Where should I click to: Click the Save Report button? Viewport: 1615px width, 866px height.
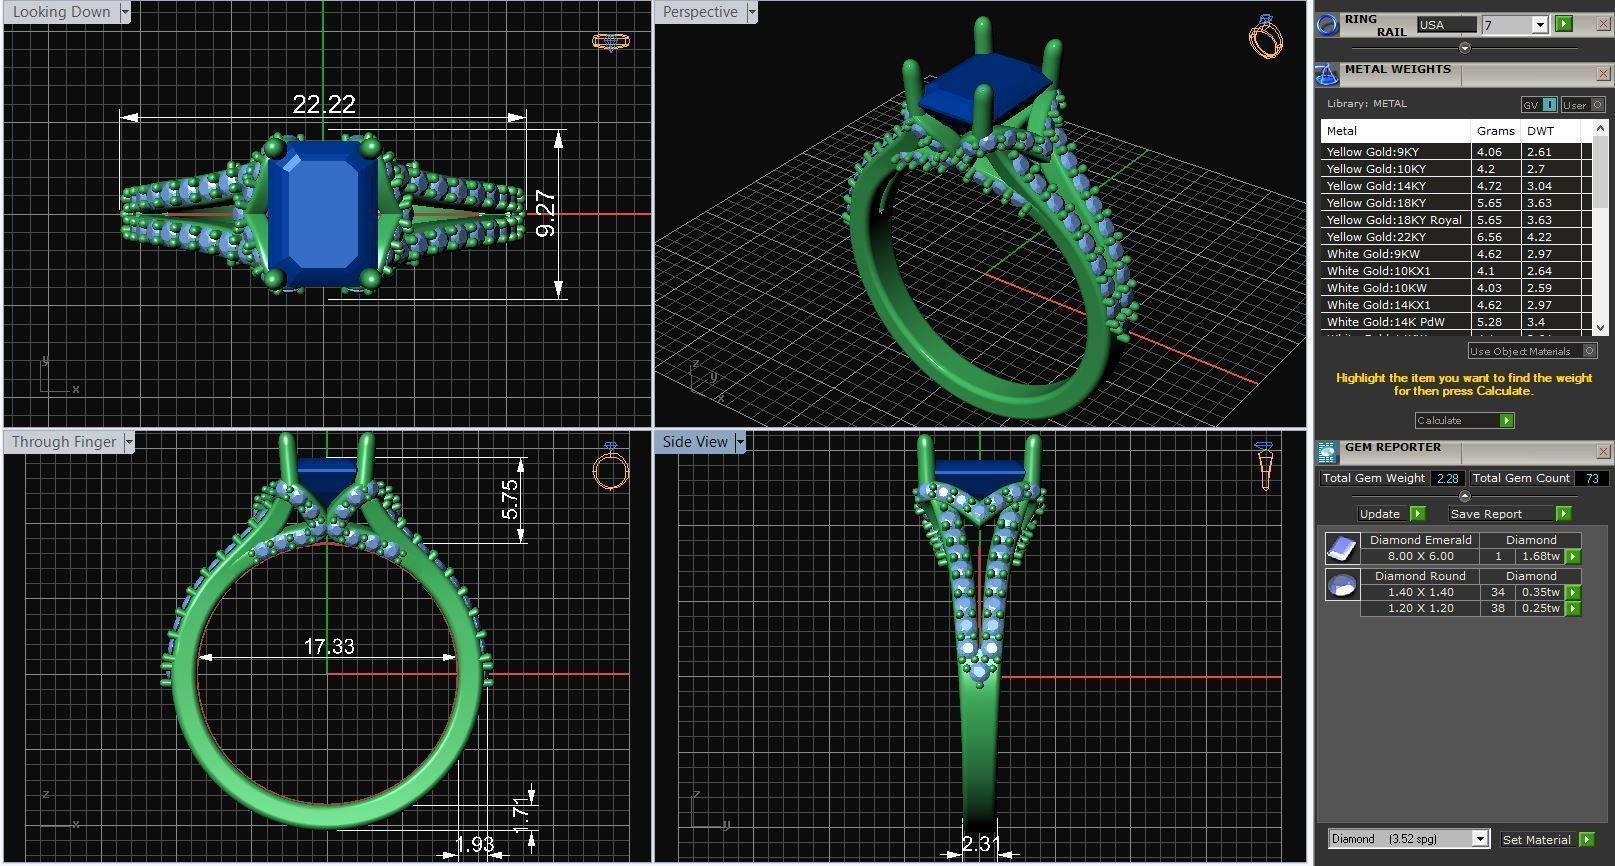click(x=1510, y=514)
